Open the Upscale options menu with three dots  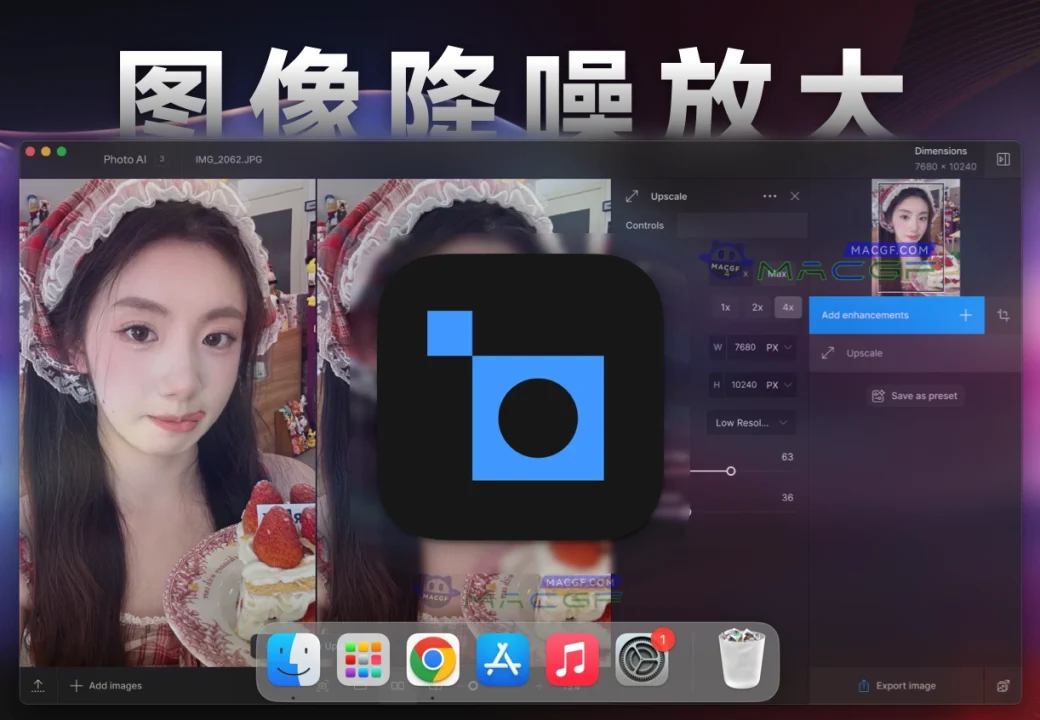point(771,196)
